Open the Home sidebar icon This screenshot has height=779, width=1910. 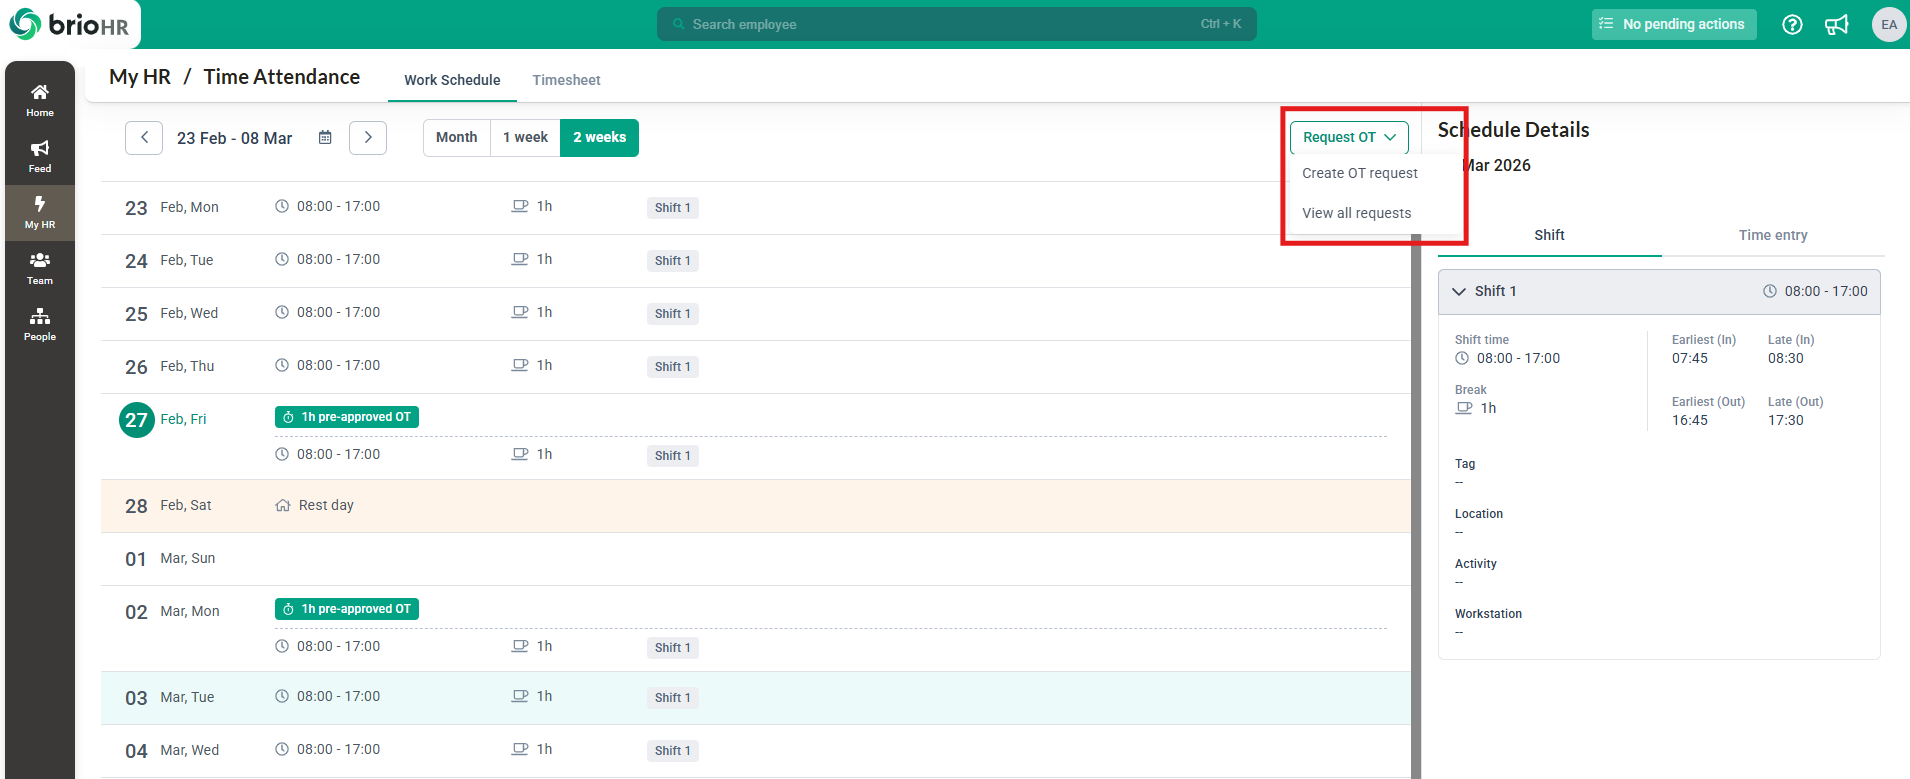tap(40, 100)
